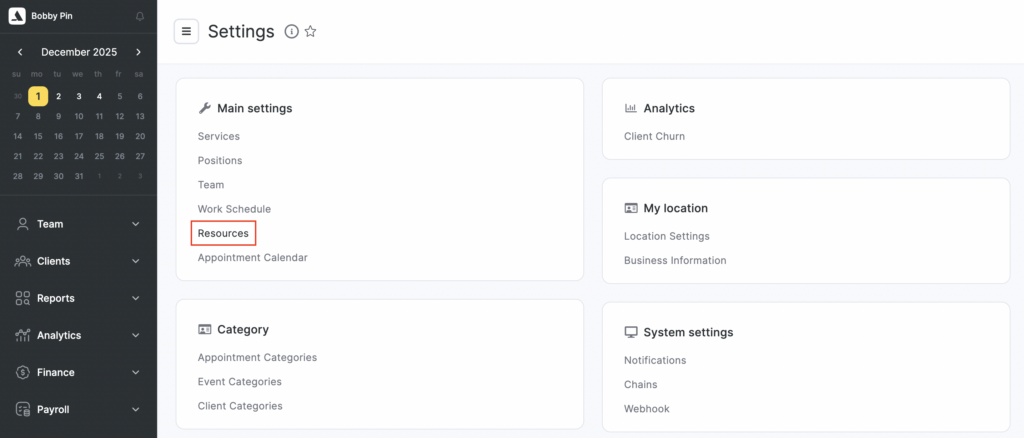
Task: Click the notification bell icon
Action: pos(139,16)
